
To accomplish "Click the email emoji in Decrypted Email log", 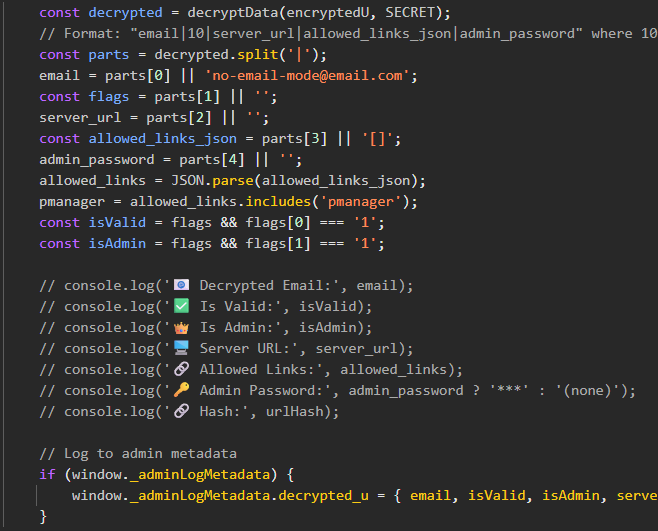I will point(181,285).
